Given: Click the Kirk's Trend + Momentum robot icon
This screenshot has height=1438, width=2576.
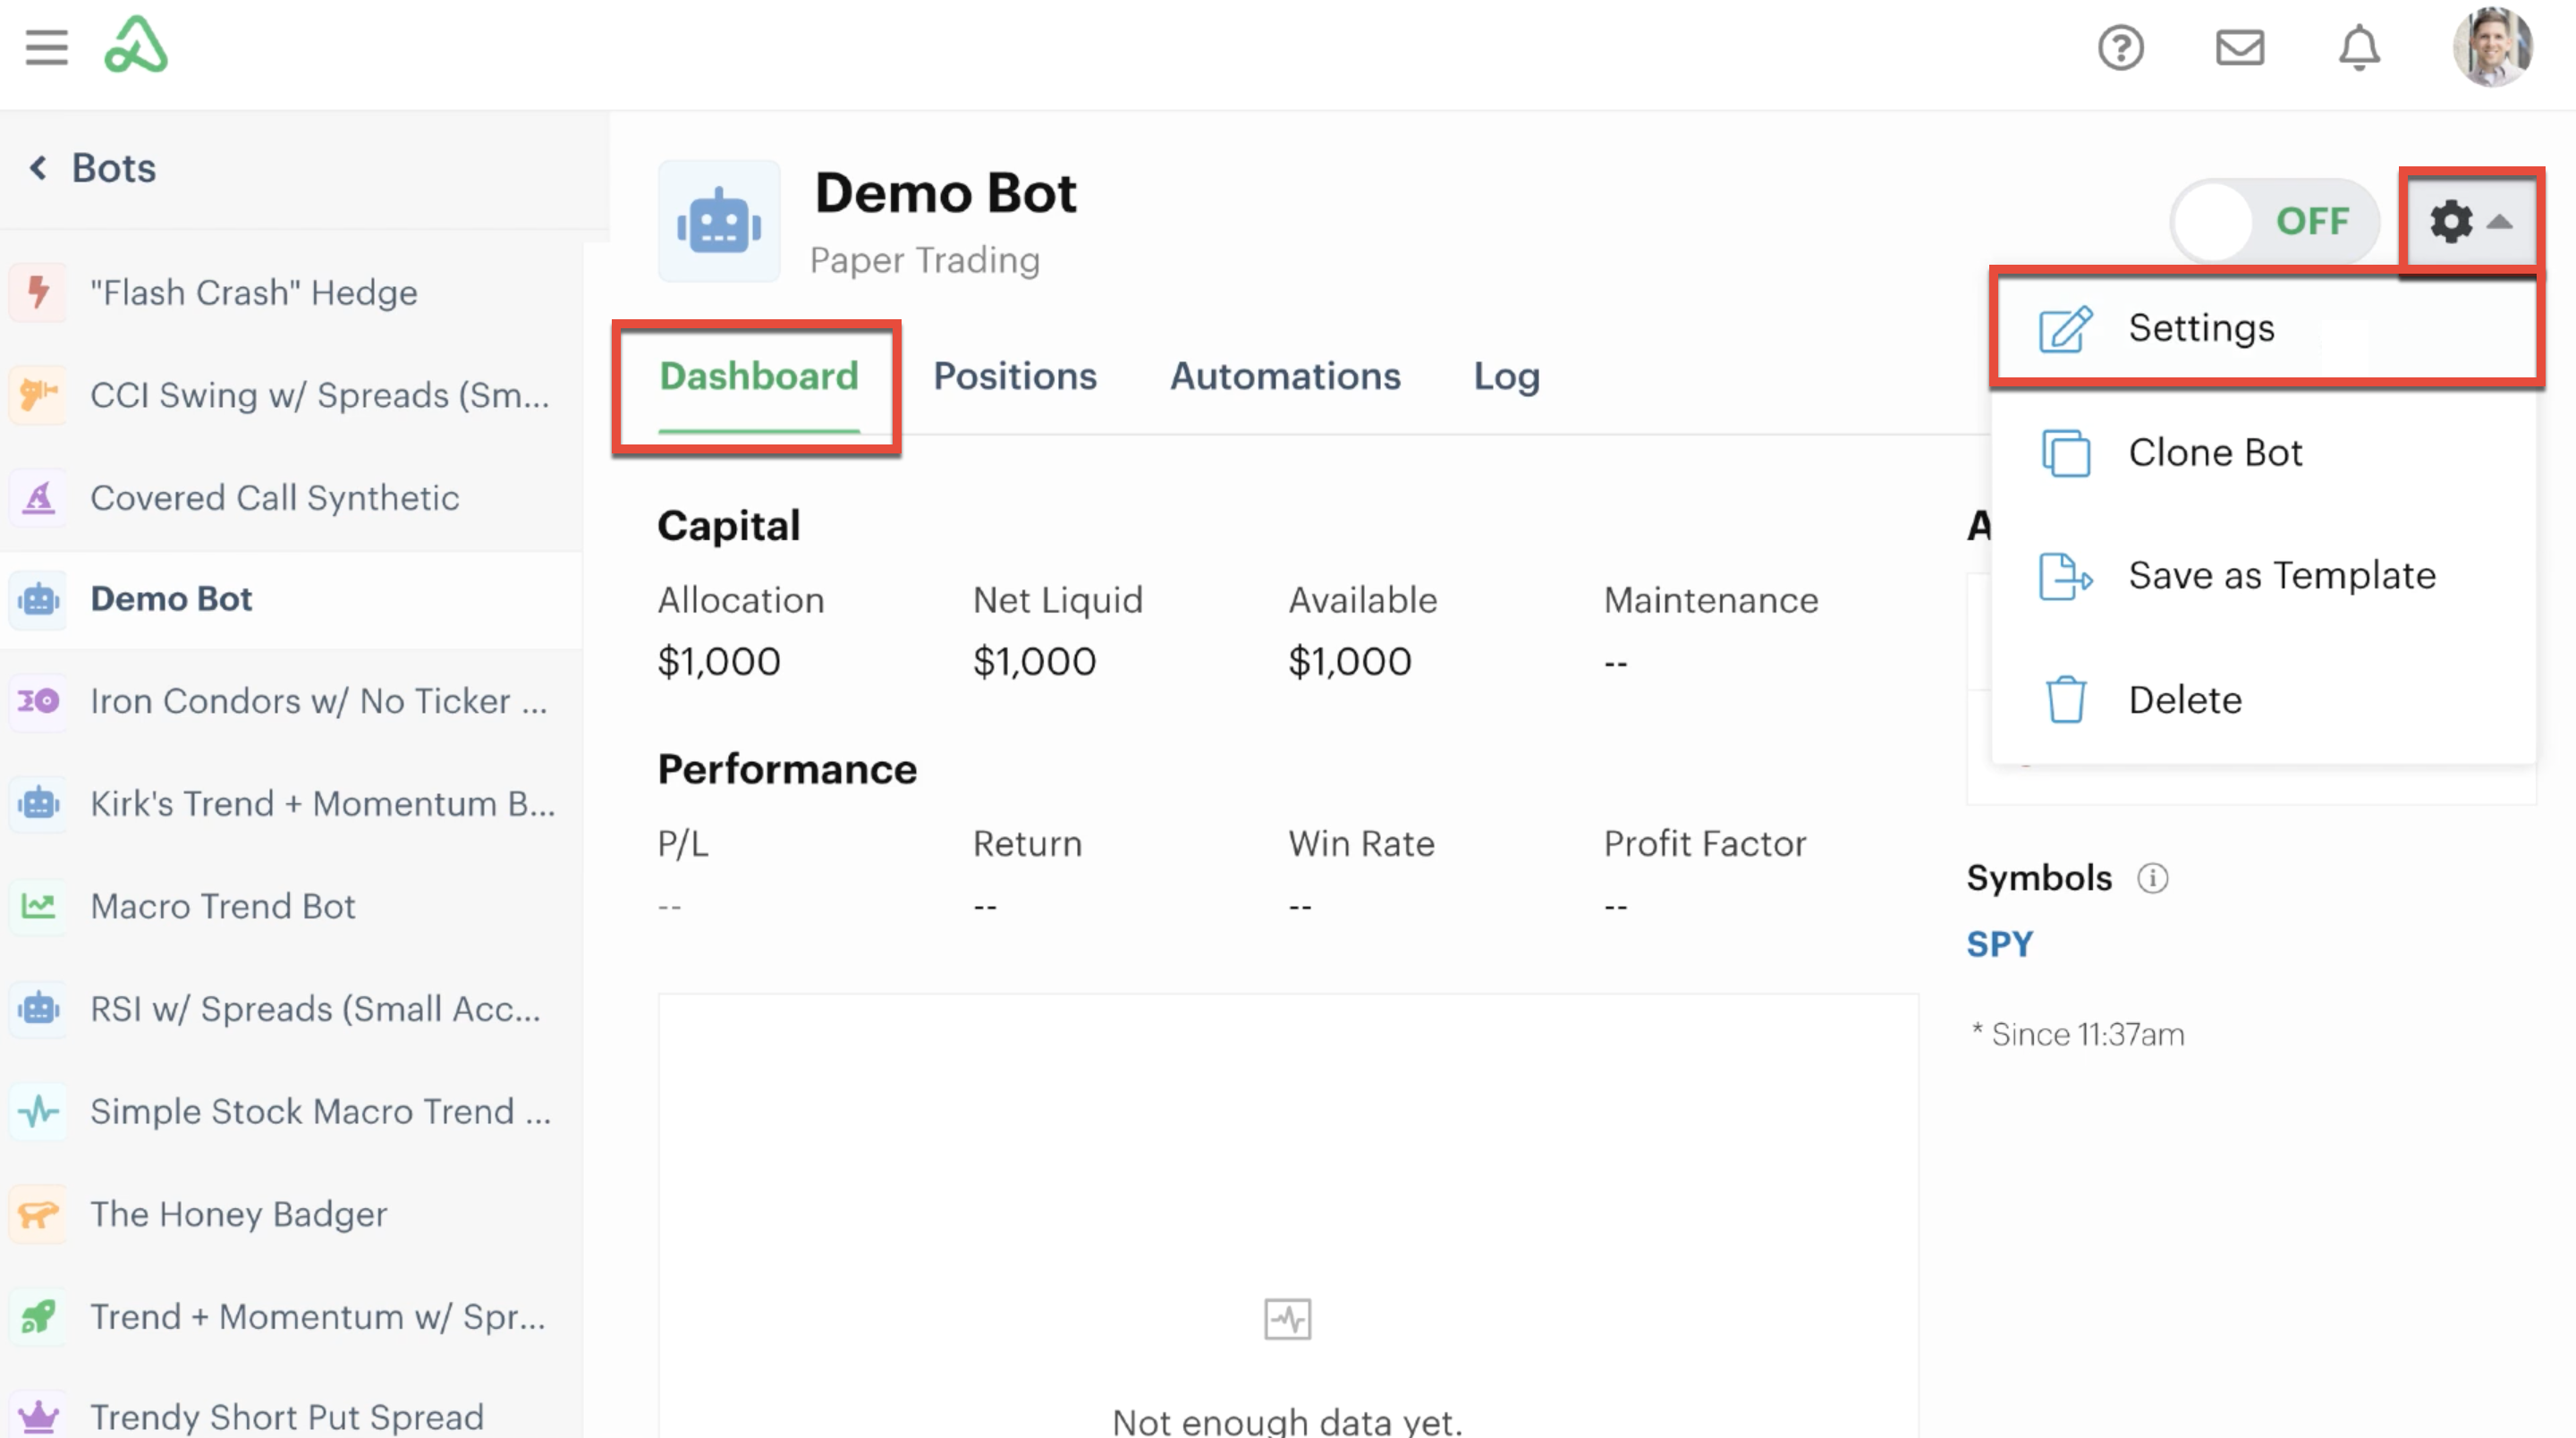Looking at the screenshot, I should (x=38, y=803).
